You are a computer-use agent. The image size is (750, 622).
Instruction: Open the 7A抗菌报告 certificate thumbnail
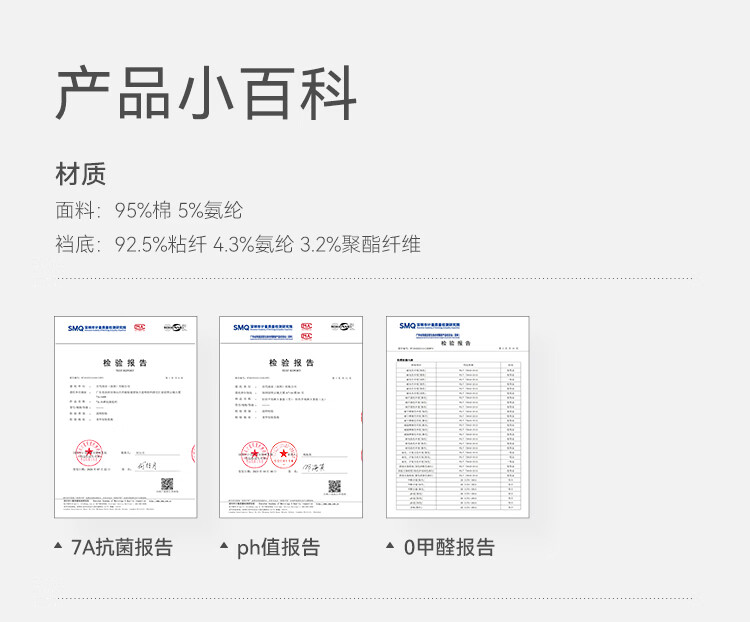click(x=126, y=417)
